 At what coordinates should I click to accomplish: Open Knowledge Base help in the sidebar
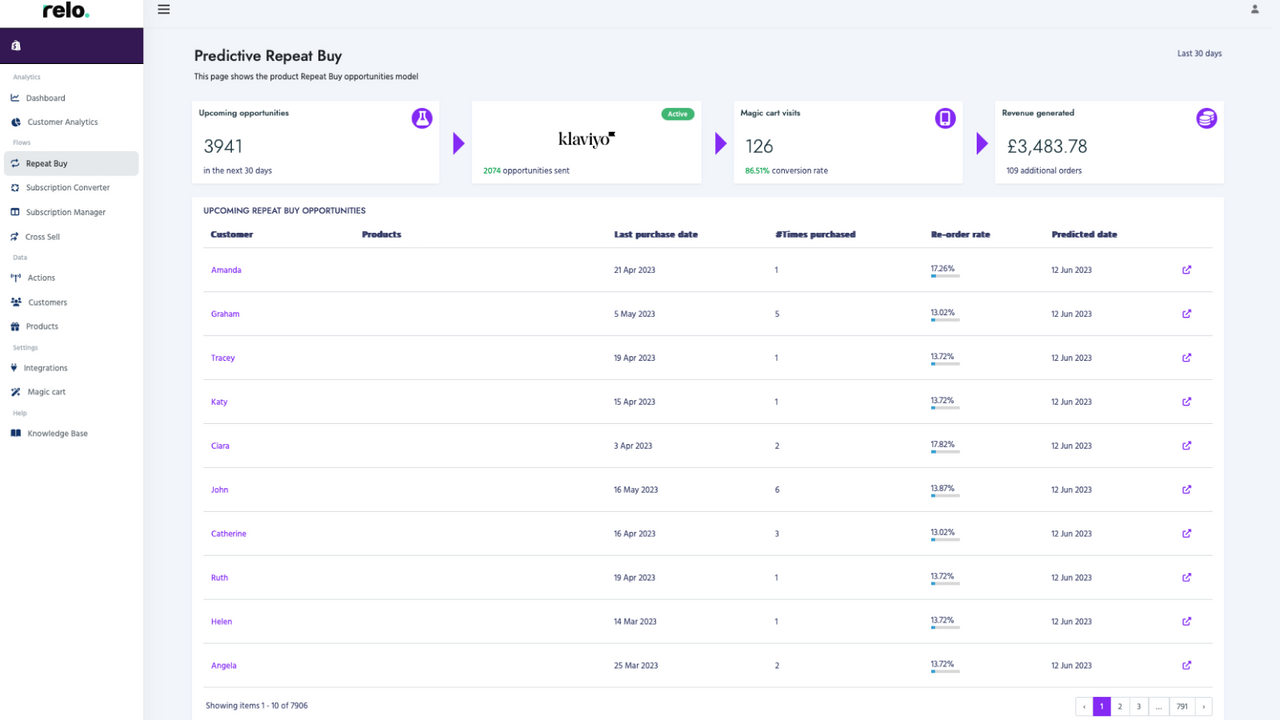pyautogui.click(x=57, y=434)
